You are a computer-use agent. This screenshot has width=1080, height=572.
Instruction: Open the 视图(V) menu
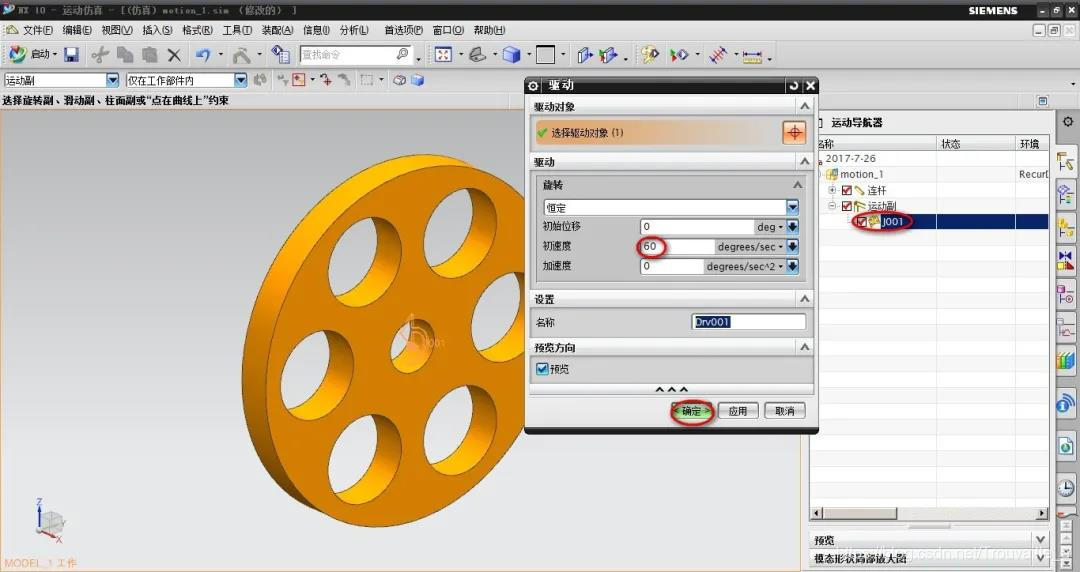pos(117,30)
